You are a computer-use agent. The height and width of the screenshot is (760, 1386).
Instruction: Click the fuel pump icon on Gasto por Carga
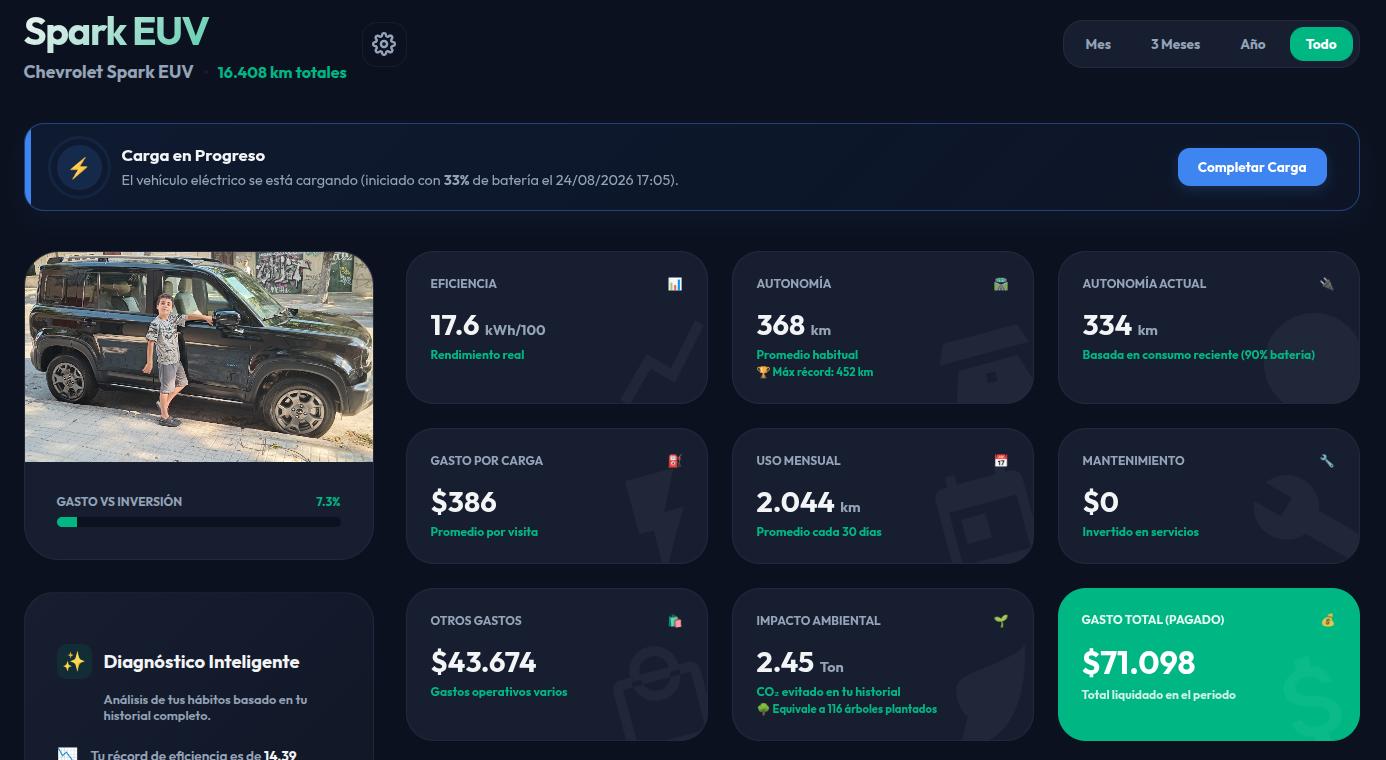pyautogui.click(x=675, y=461)
